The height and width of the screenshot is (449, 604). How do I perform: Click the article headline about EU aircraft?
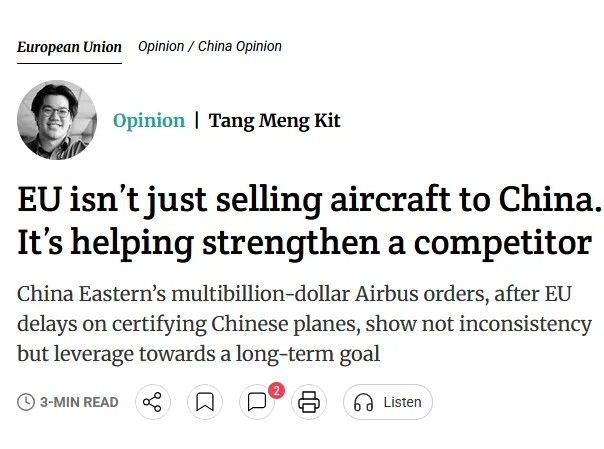tap(309, 221)
